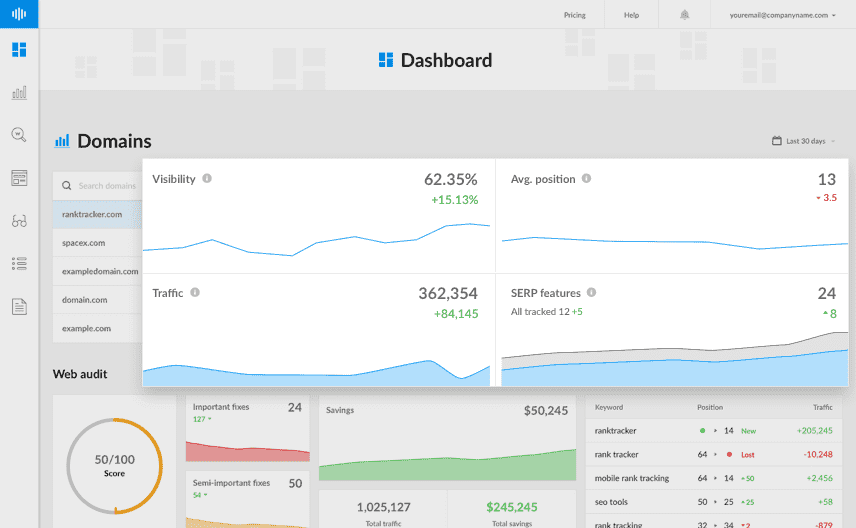Expand the 54 dropdown under Semi-important fixes
This screenshot has height=528, width=856.
[200, 495]
